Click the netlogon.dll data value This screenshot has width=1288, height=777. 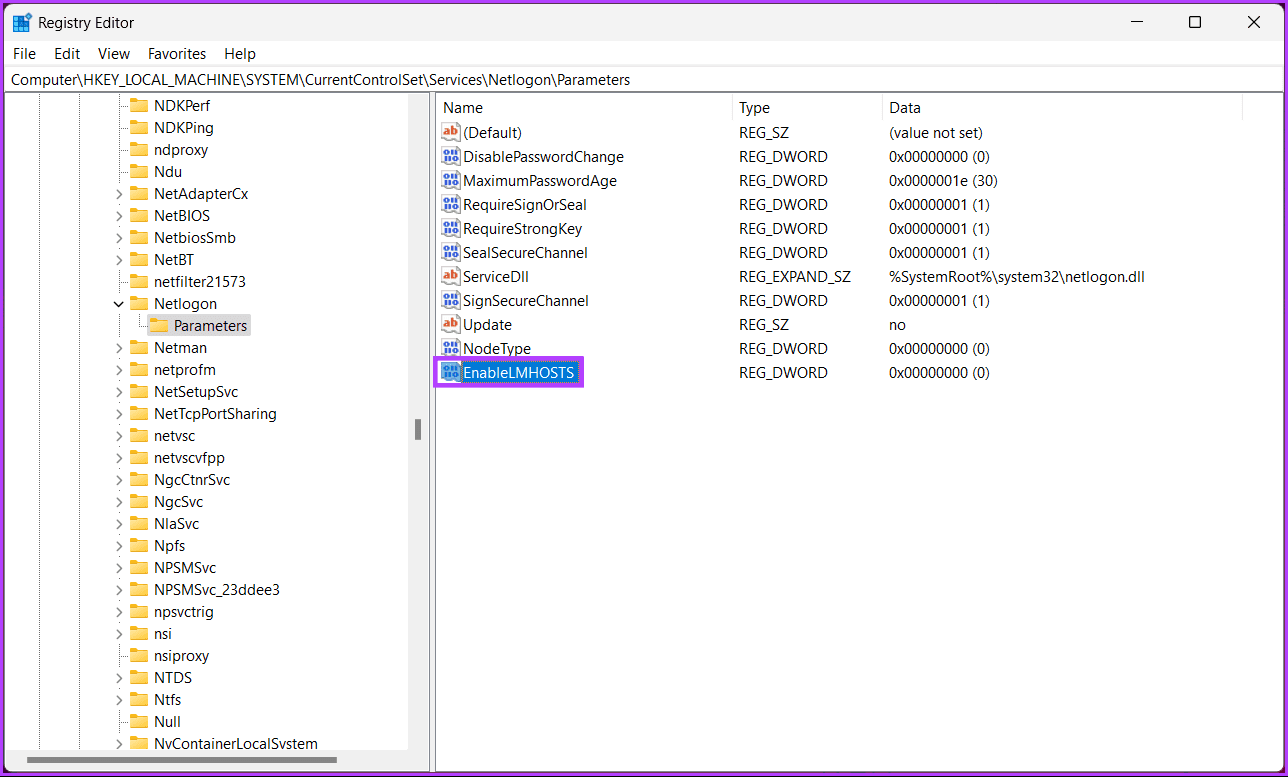[1016, 276]
